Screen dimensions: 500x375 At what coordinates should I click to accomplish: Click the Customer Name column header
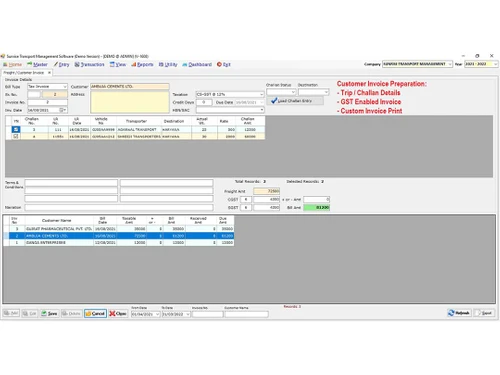pos(57,220)
